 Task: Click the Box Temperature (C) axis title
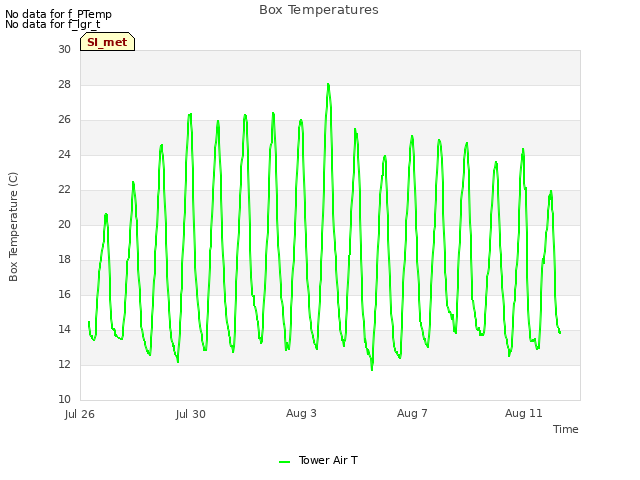[x=13, y=227]
